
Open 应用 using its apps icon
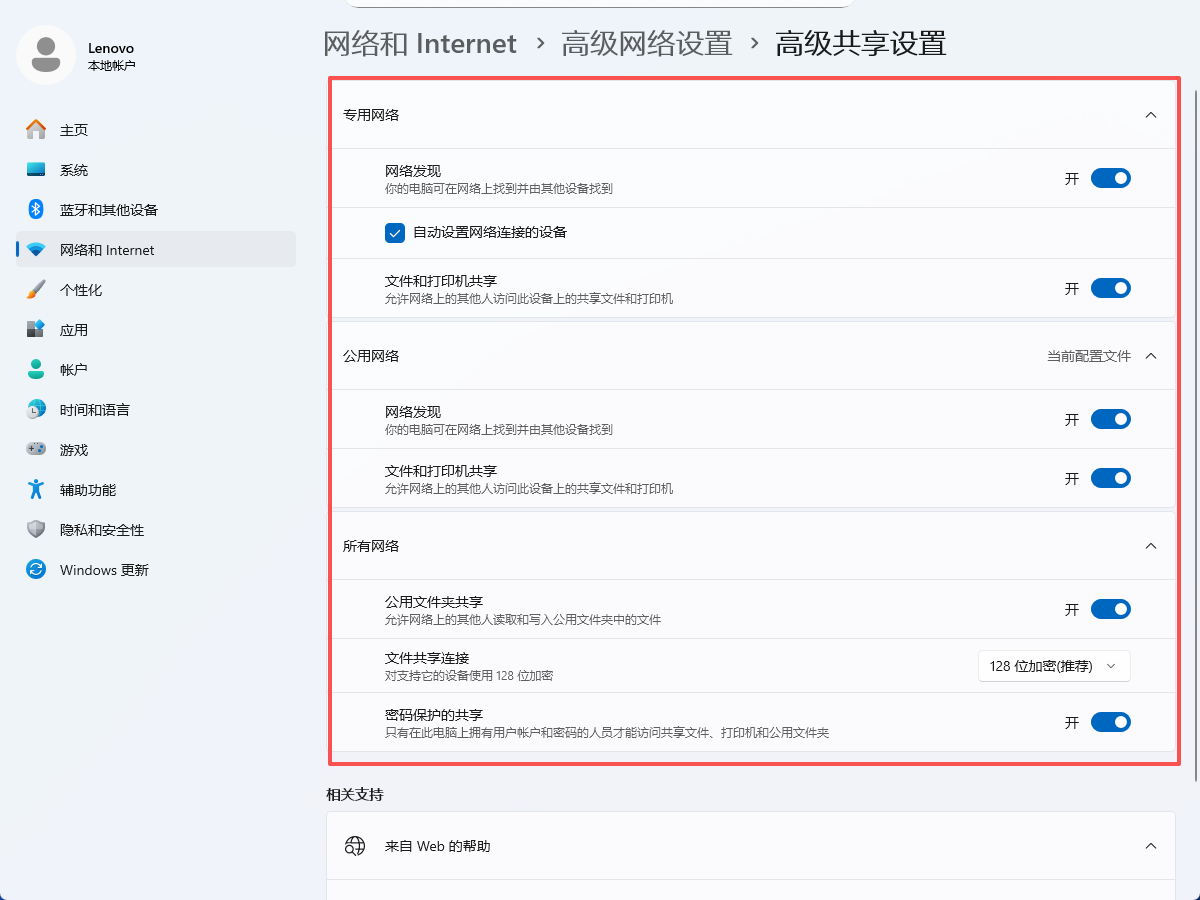tap(36, 330)
